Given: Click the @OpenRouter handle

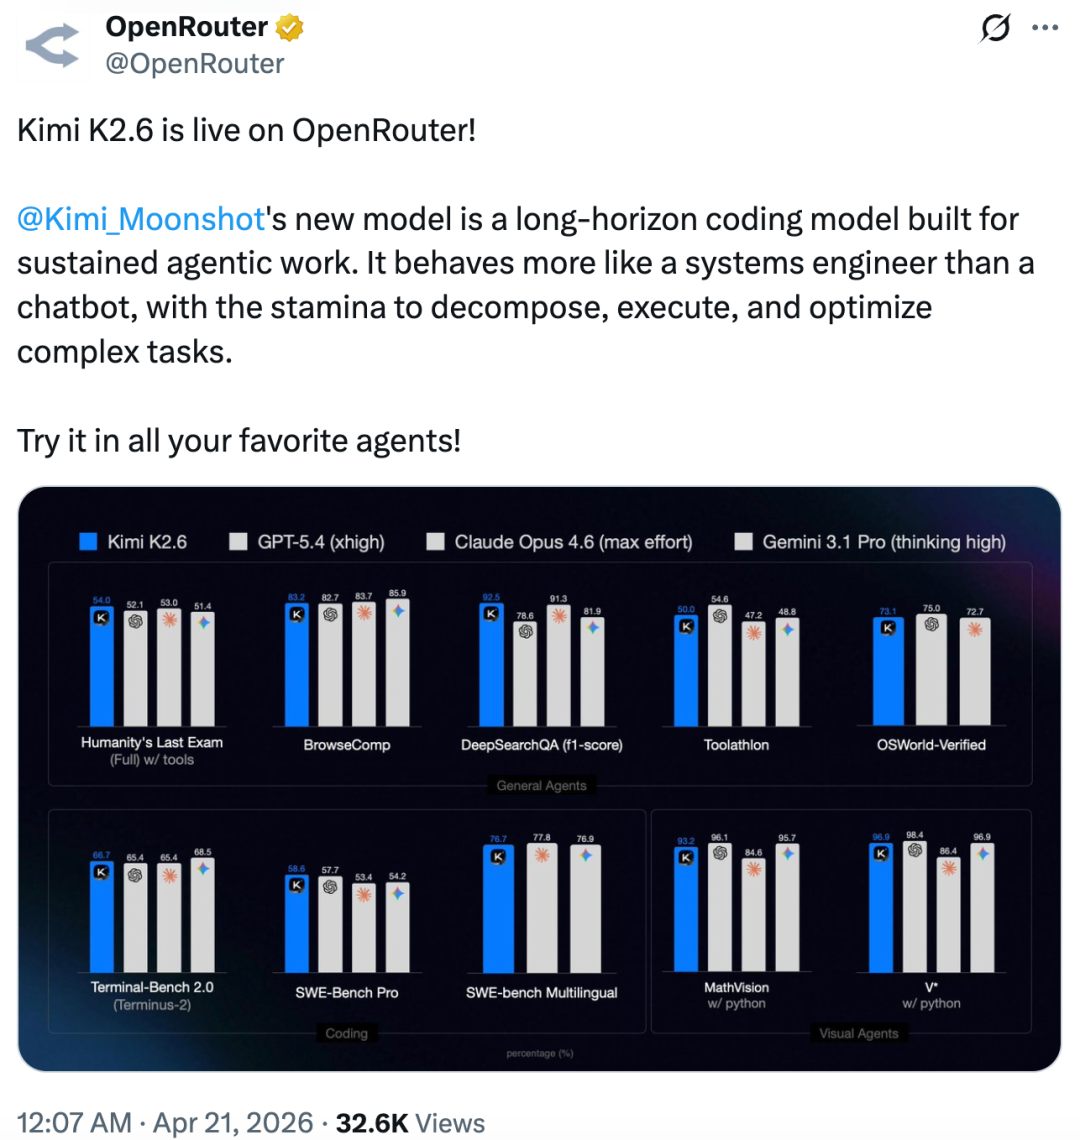Looking at the screenshot, I should (x=195, y=64).
